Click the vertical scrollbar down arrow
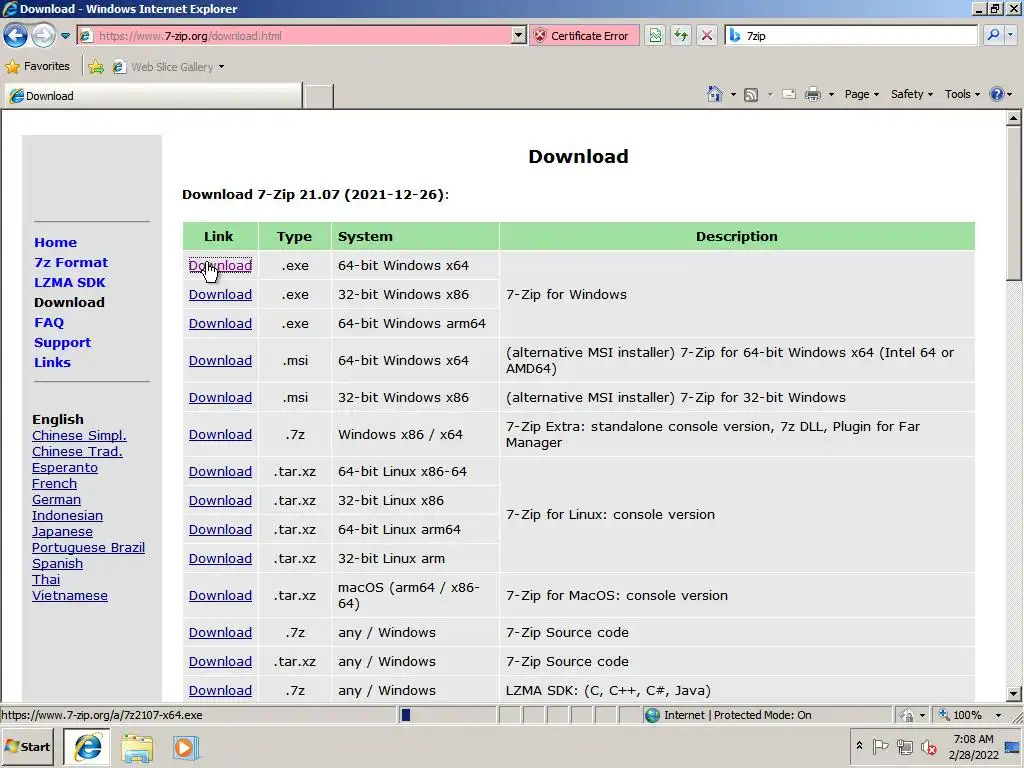Image resolution: width=1024 pixels, height=768 pixels. pos(1014,694)
